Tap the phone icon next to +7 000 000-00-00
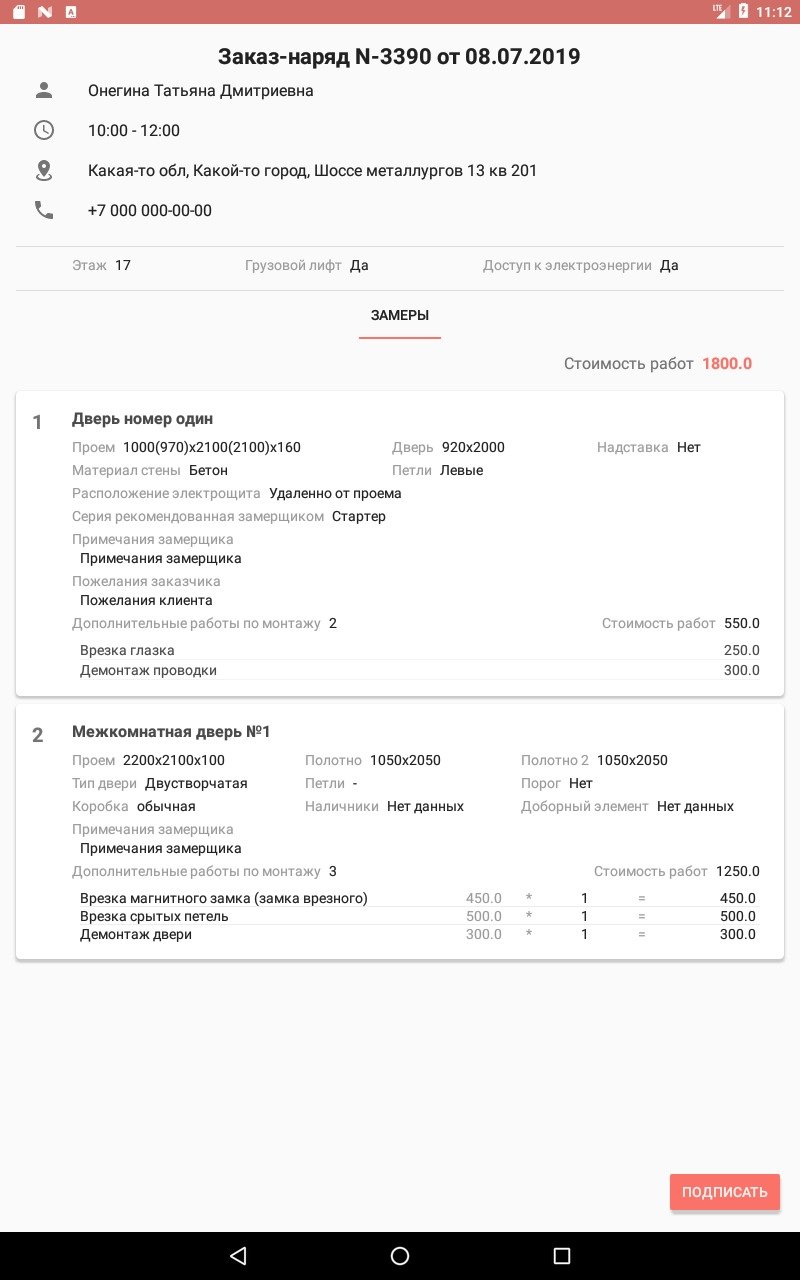 44,210
